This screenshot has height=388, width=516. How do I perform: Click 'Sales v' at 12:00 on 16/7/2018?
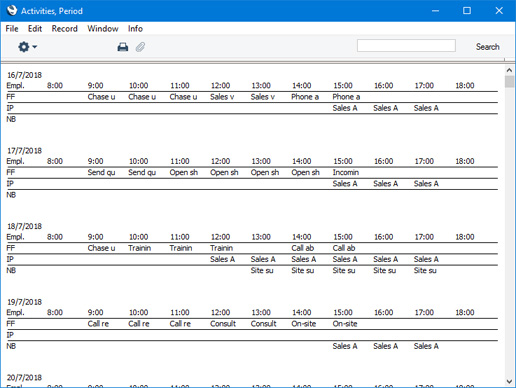tap(222, 97)
